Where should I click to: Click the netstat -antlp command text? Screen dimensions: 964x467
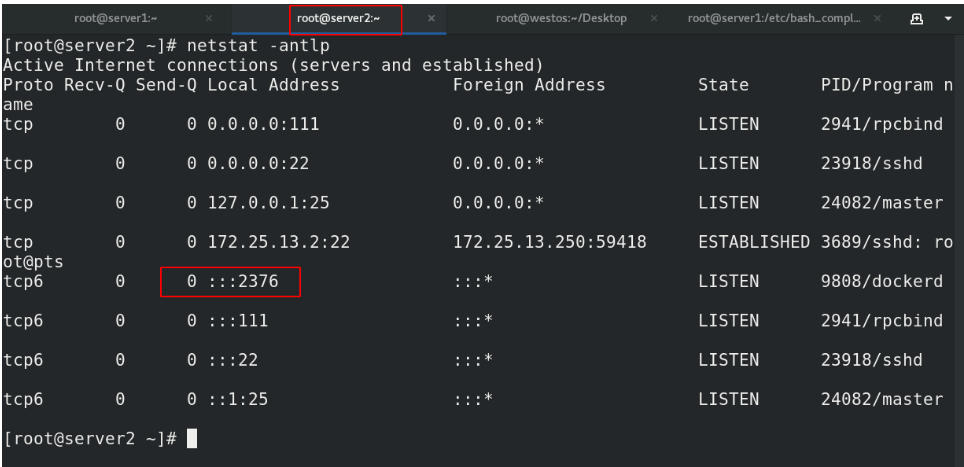click(x=258, y=45)
